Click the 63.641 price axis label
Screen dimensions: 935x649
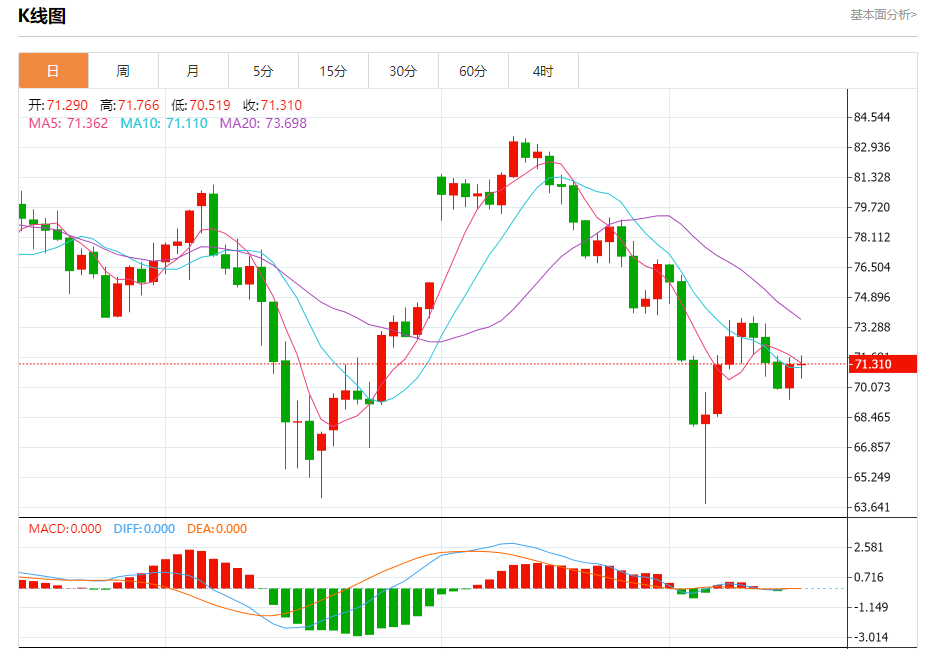point(872,507)
